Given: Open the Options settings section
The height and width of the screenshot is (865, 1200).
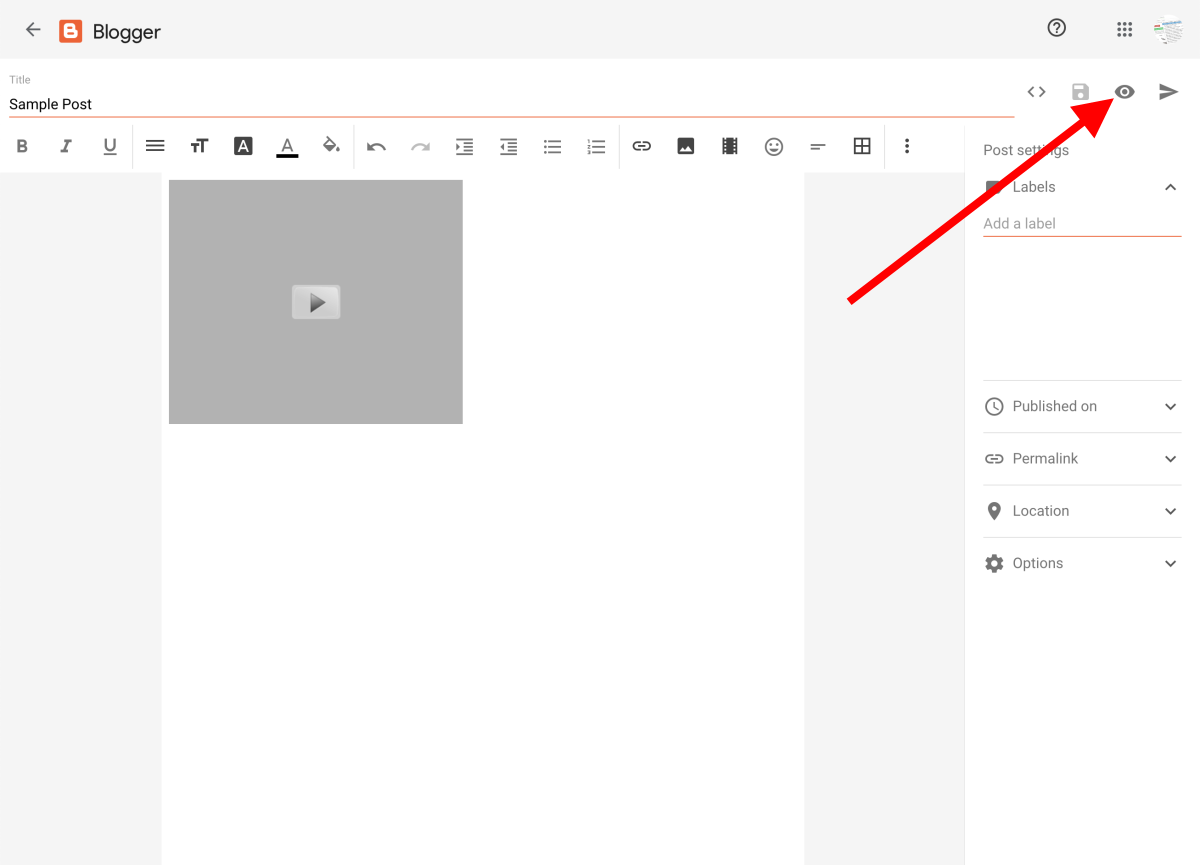Looking at the screenshot, I should tap(1082, 563).
